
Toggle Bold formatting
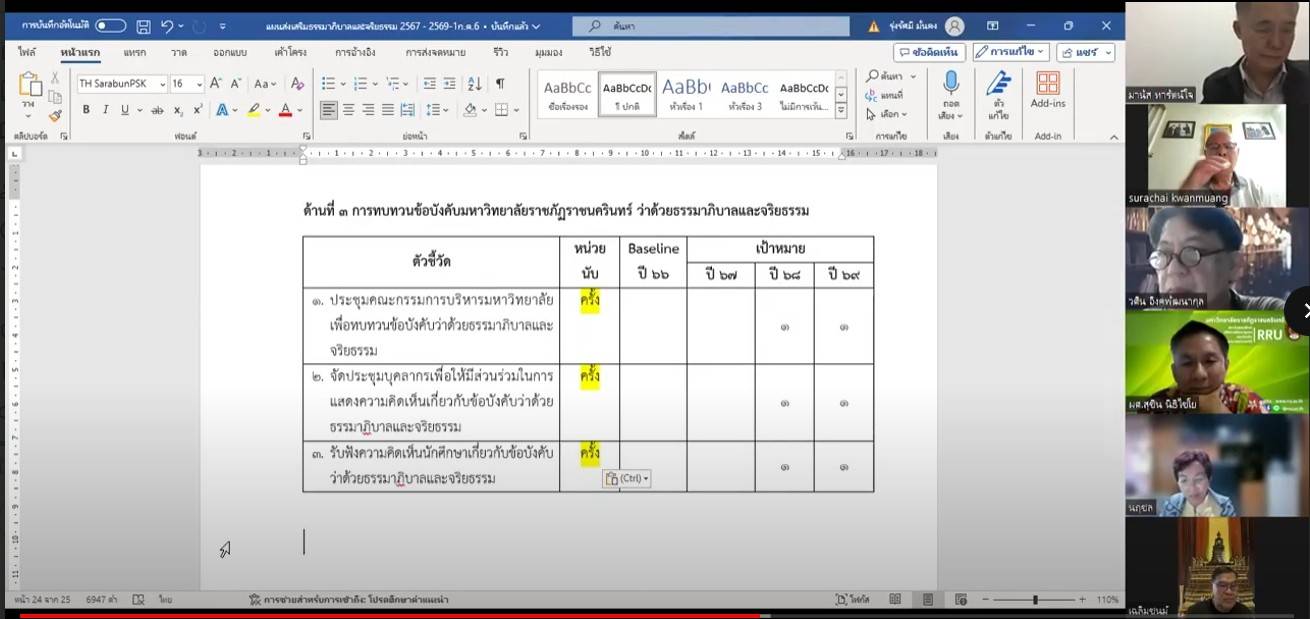[x=87, y=110]
